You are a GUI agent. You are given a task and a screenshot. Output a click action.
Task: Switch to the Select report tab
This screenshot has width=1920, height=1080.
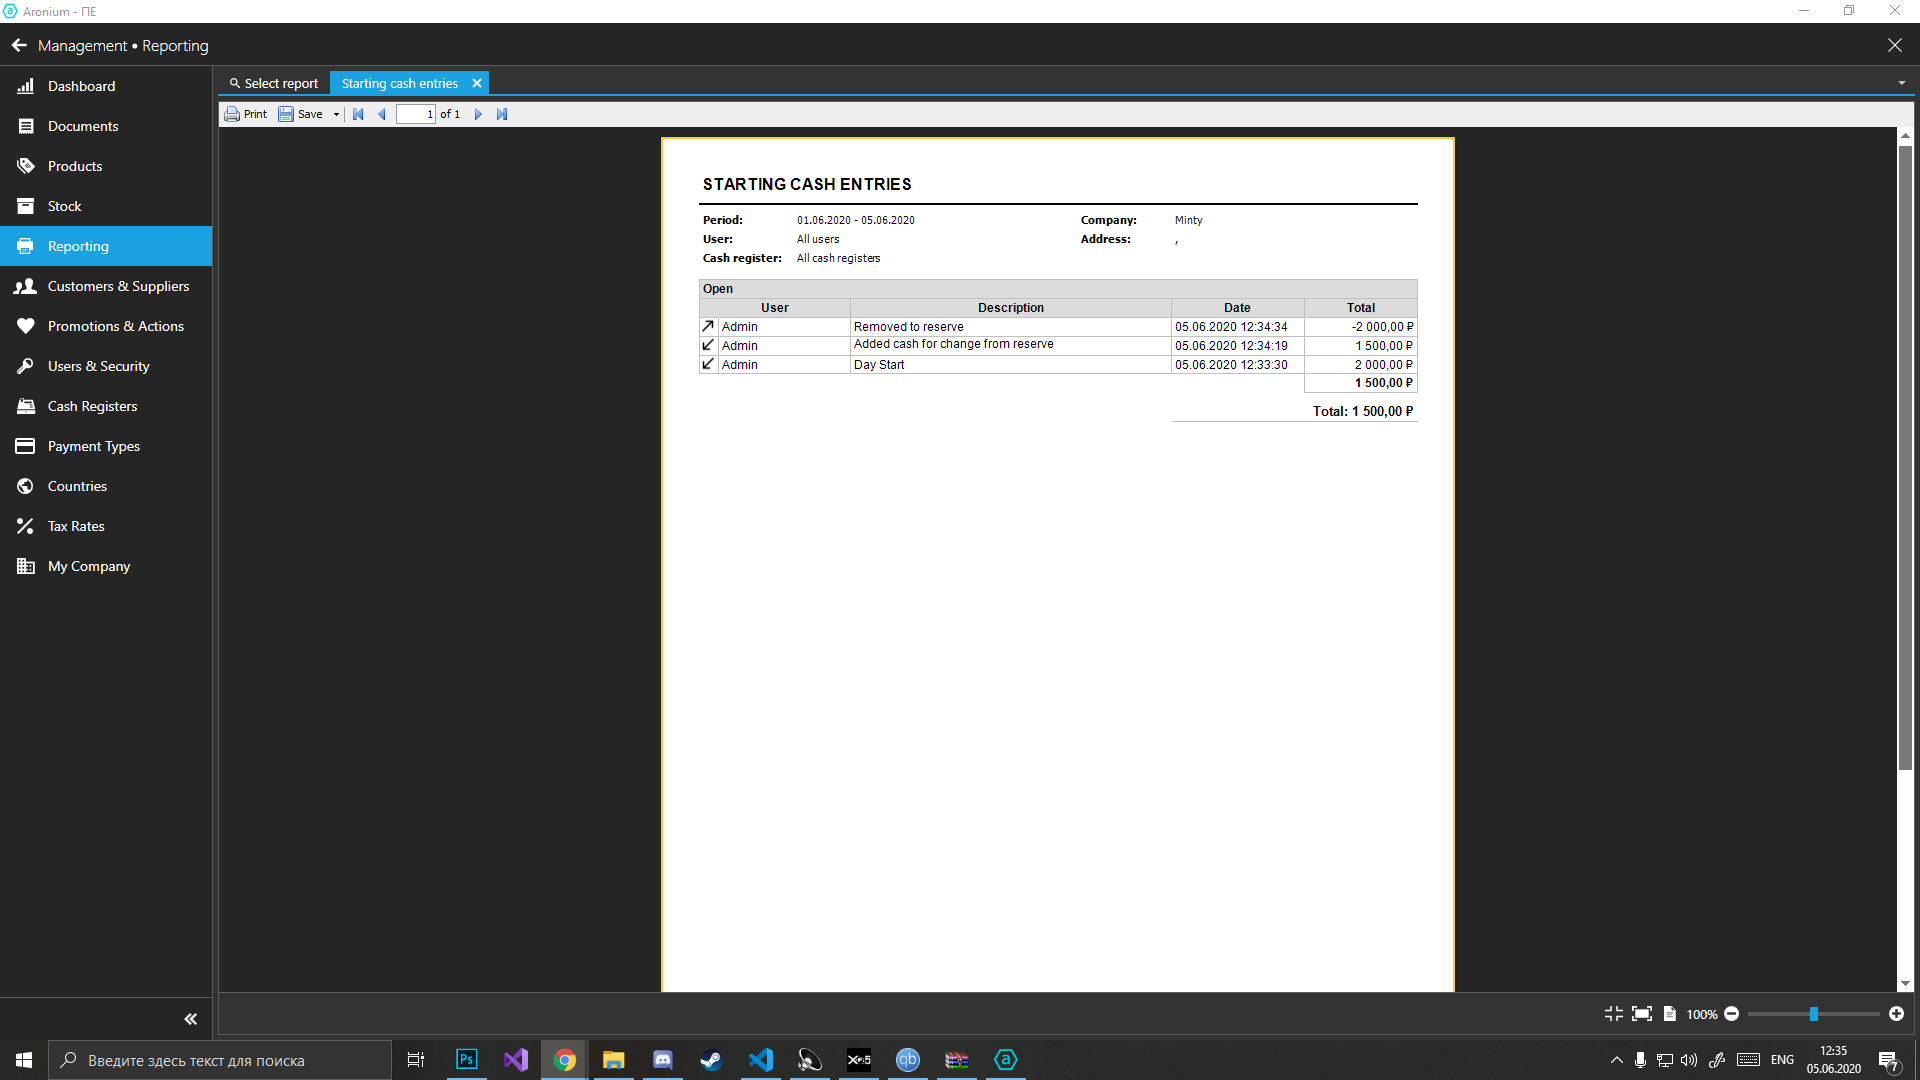click(274, 84)
